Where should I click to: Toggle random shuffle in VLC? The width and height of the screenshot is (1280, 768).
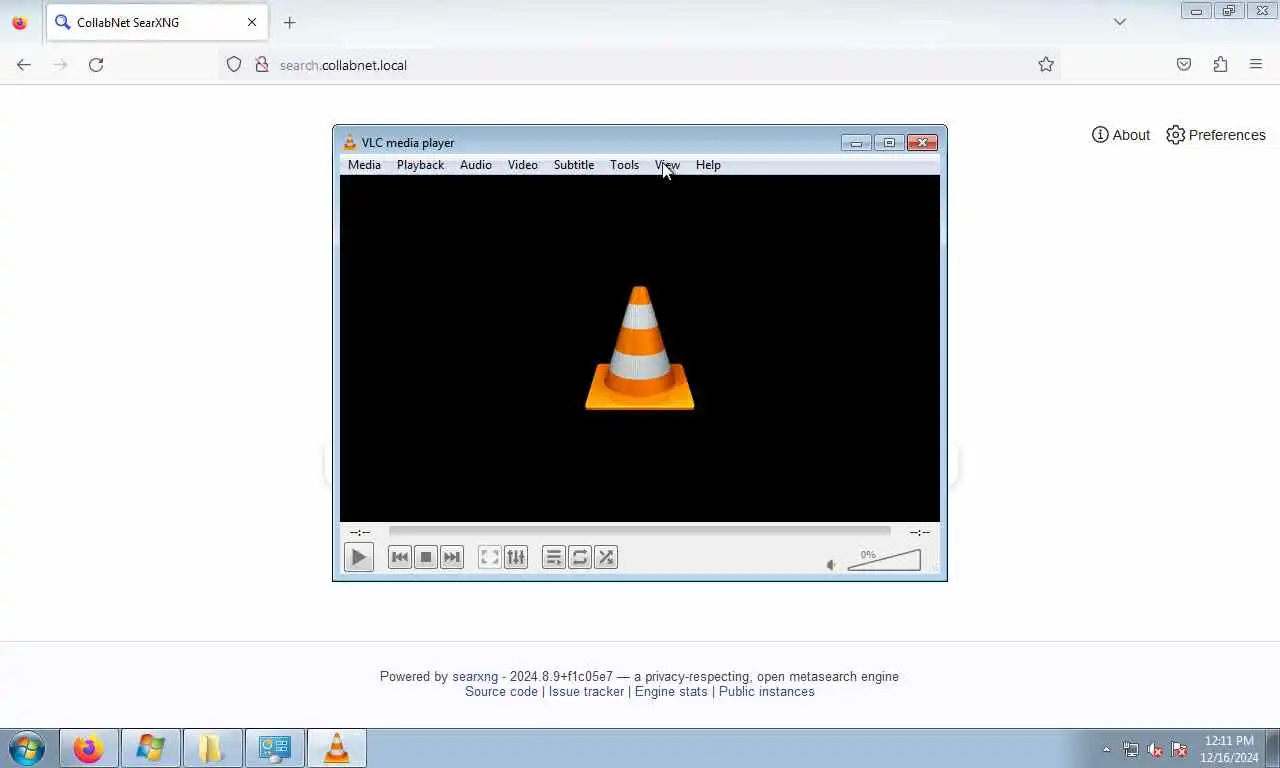click(x=606, y=557)
